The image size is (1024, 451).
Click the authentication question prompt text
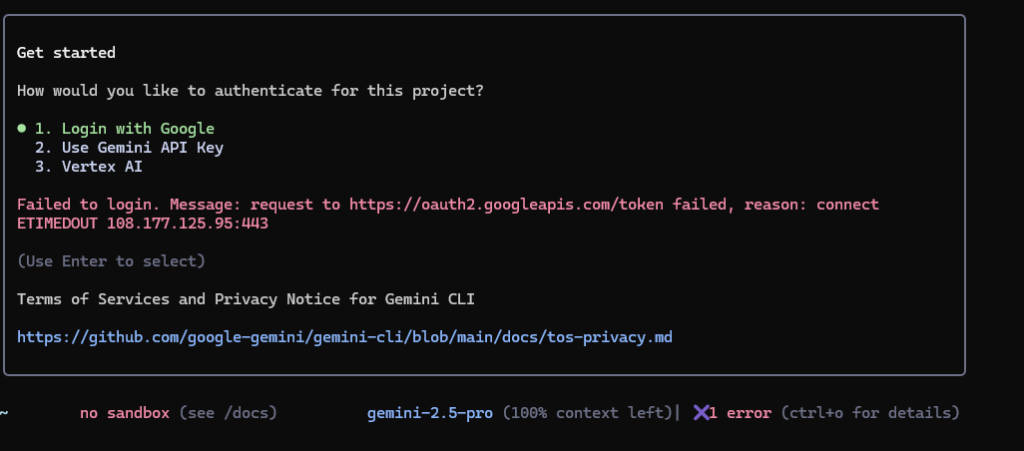pos(250,91)
